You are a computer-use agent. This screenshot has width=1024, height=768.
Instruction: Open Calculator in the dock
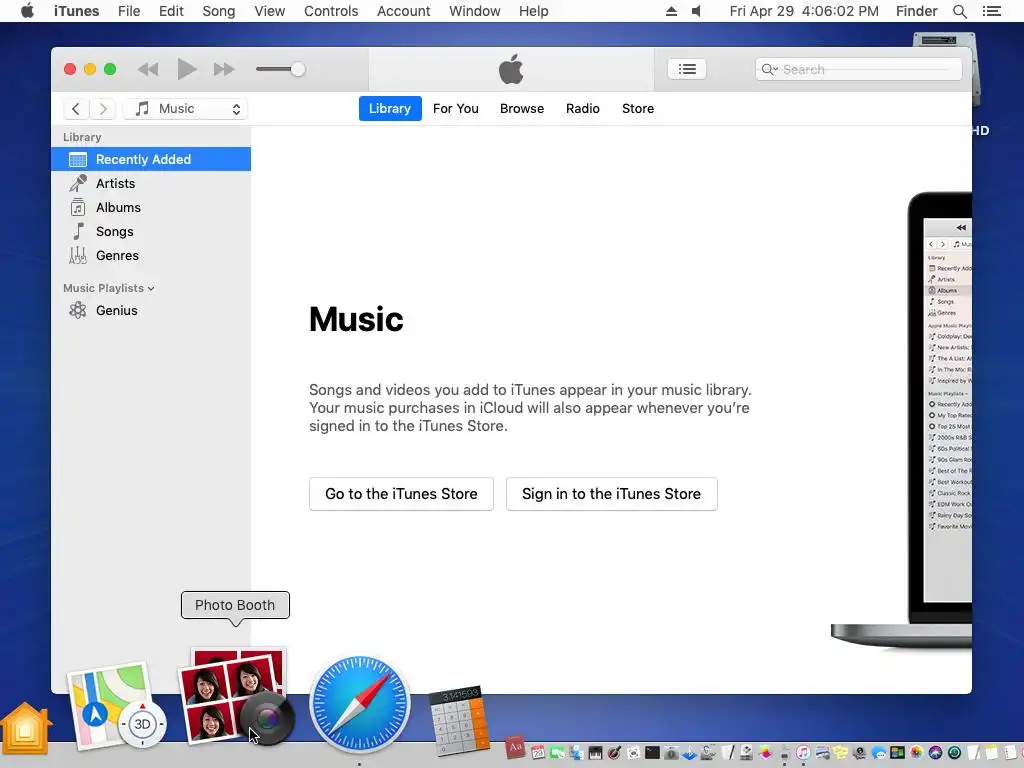[x=459, y=720]
